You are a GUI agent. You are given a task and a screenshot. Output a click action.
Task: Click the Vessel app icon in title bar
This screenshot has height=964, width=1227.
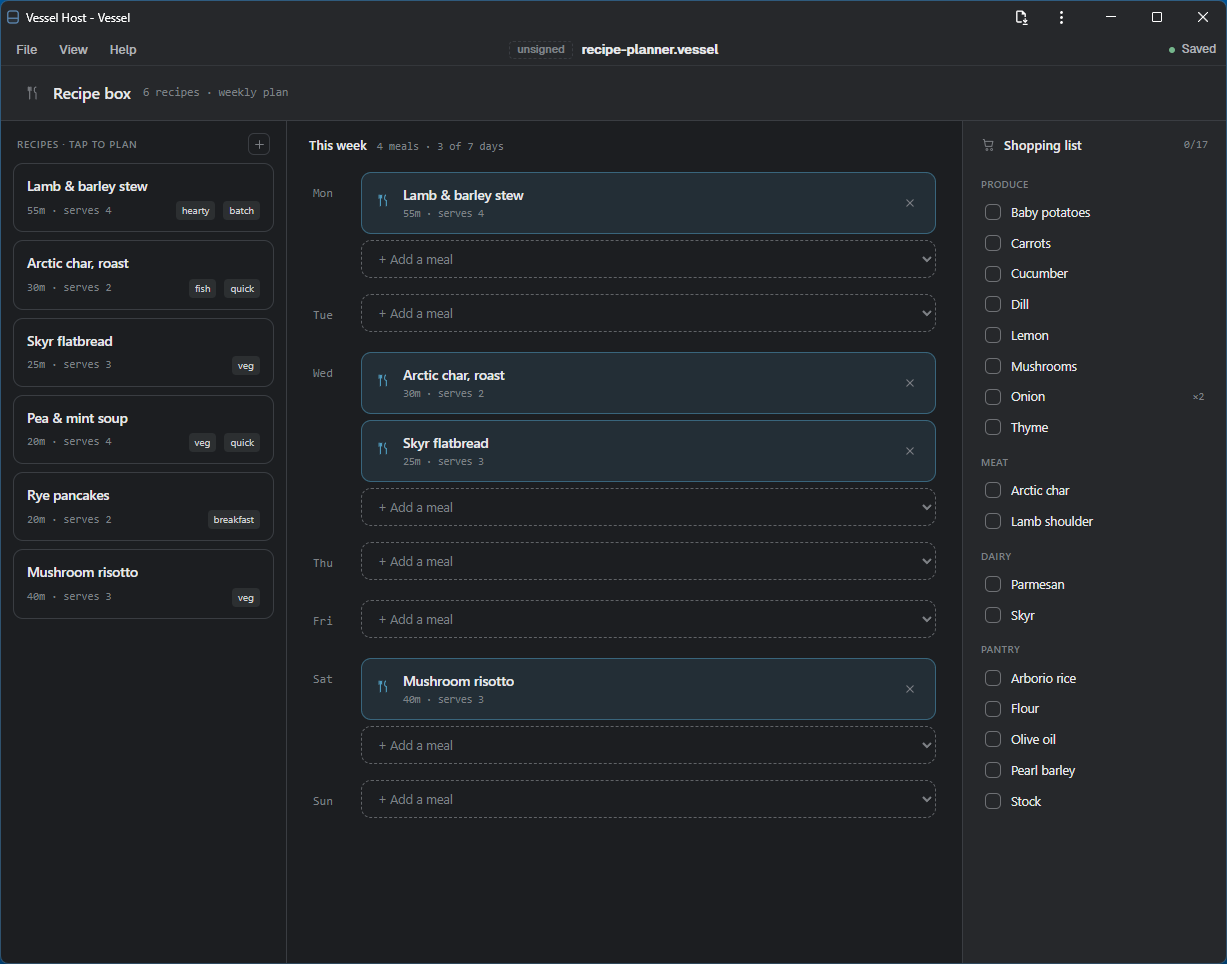click(x=13, y=17)
